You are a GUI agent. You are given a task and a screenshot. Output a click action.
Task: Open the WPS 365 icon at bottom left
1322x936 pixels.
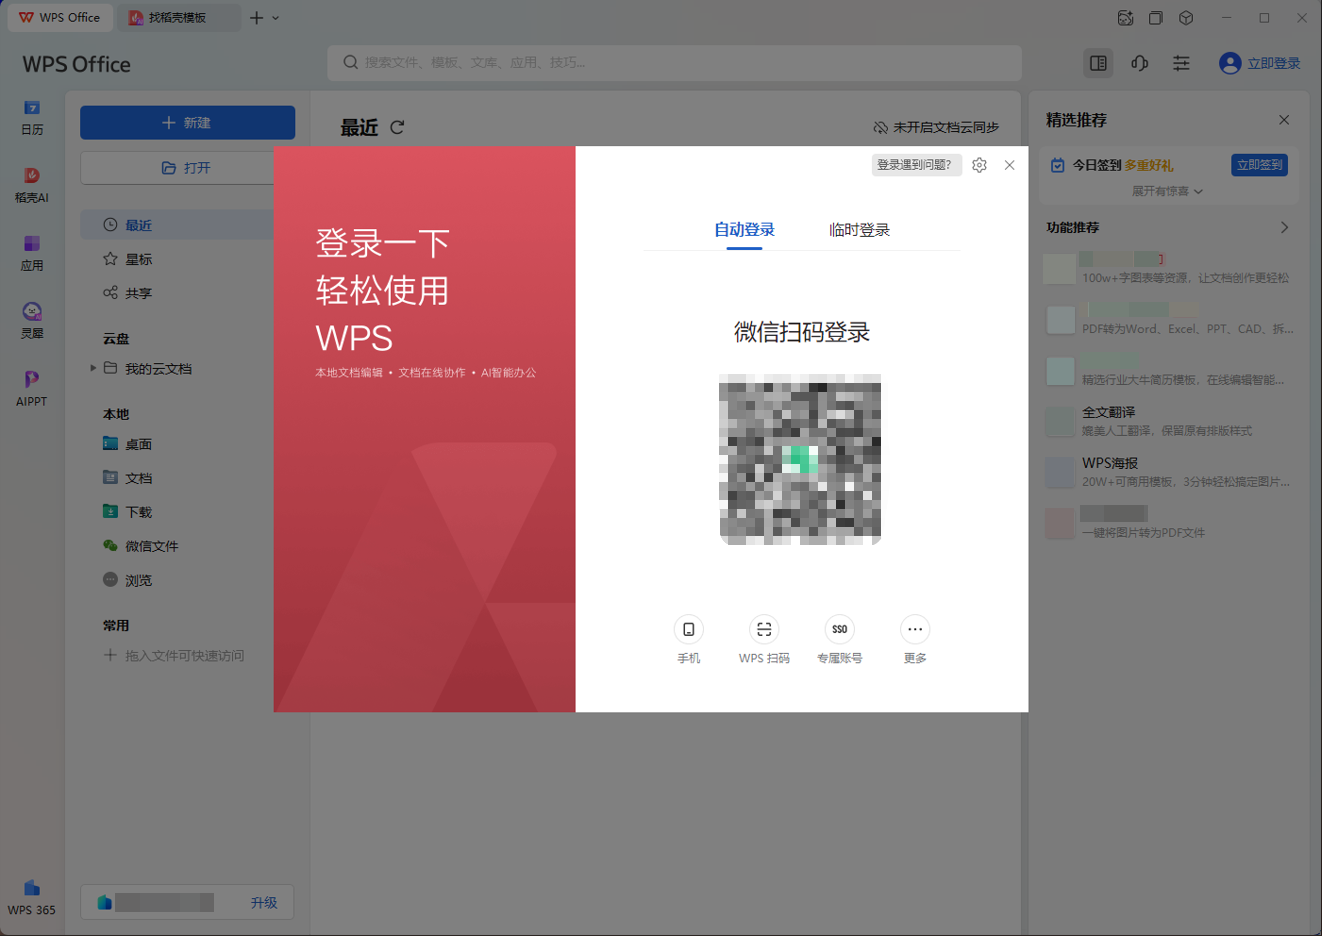pyautogui.click(x=32, y=898)
